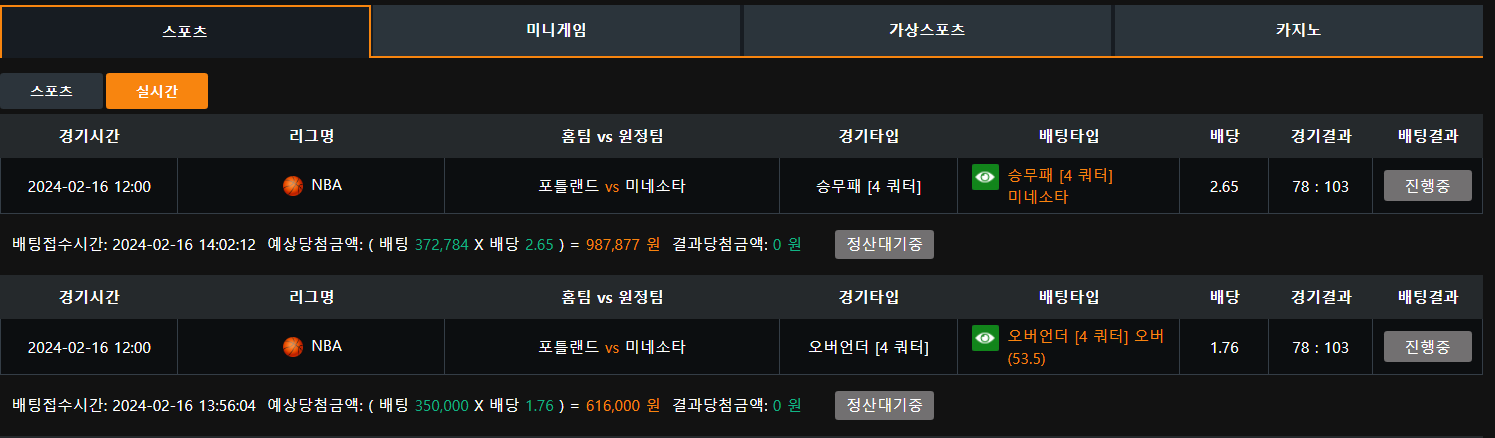This screenshot has width=1495, height=438.
Task: Select the small 스포츠 filter beside 실시간
Action: pyautogui.click(x=51, y=91)
